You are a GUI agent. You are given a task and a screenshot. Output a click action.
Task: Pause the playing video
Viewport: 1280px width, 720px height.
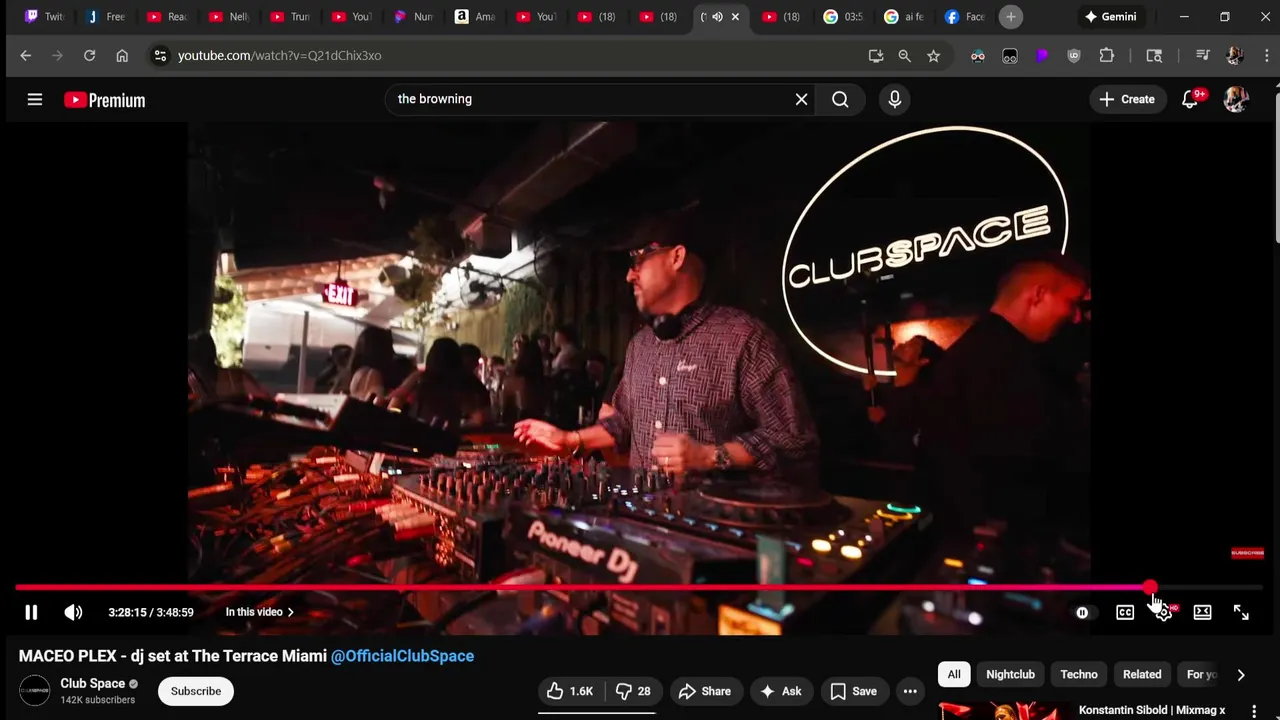click(31, 612)
